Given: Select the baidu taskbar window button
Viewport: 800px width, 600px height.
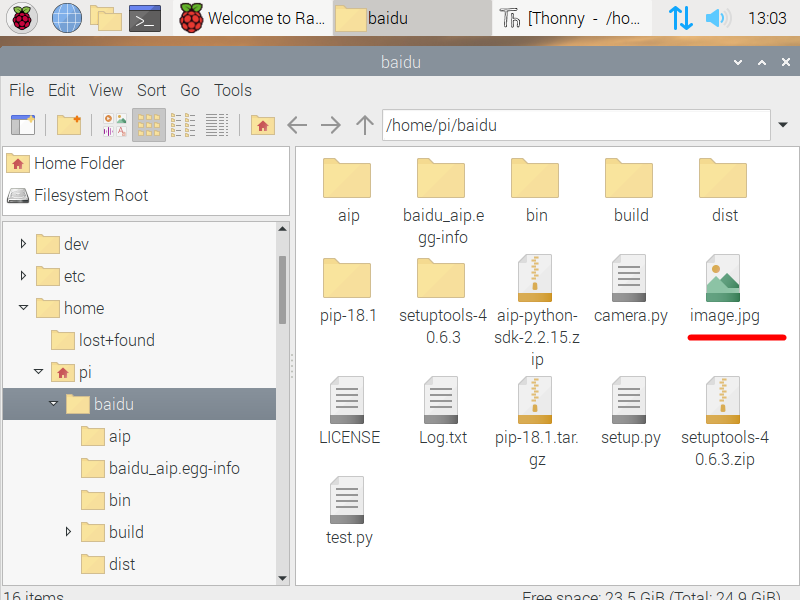Looking at the screenshot, I should point(412,18).
